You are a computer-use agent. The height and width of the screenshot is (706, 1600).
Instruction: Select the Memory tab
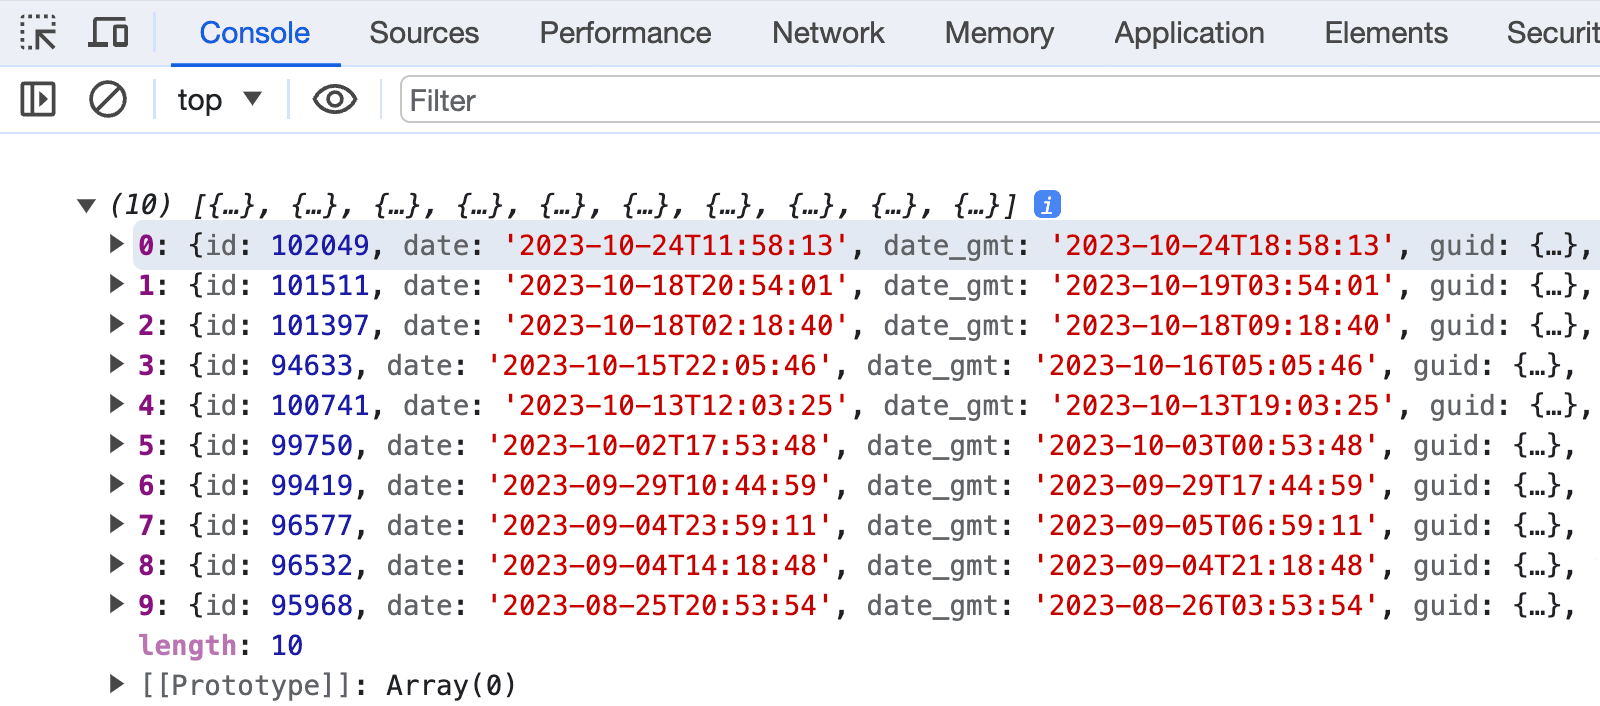click(x=999, y=33)
